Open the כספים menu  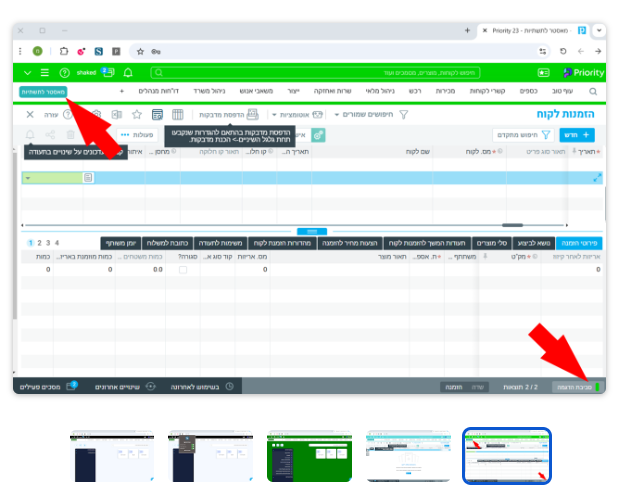pyautogui.click(x=528, y=91)
